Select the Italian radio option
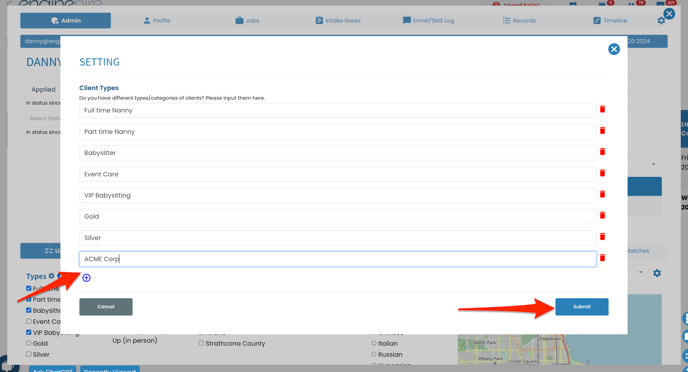 coord(374,343)
